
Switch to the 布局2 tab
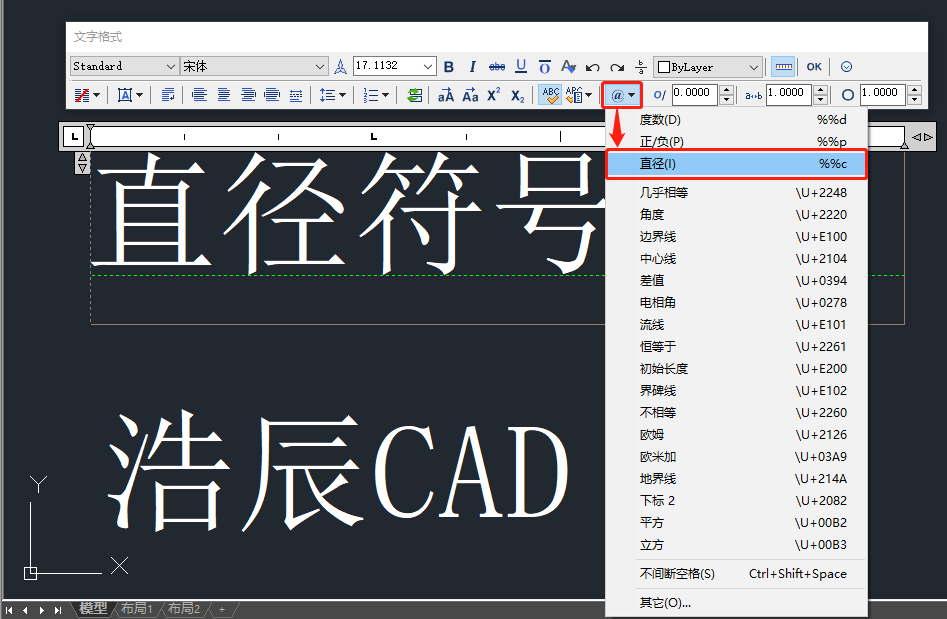[x=184, y=609]
